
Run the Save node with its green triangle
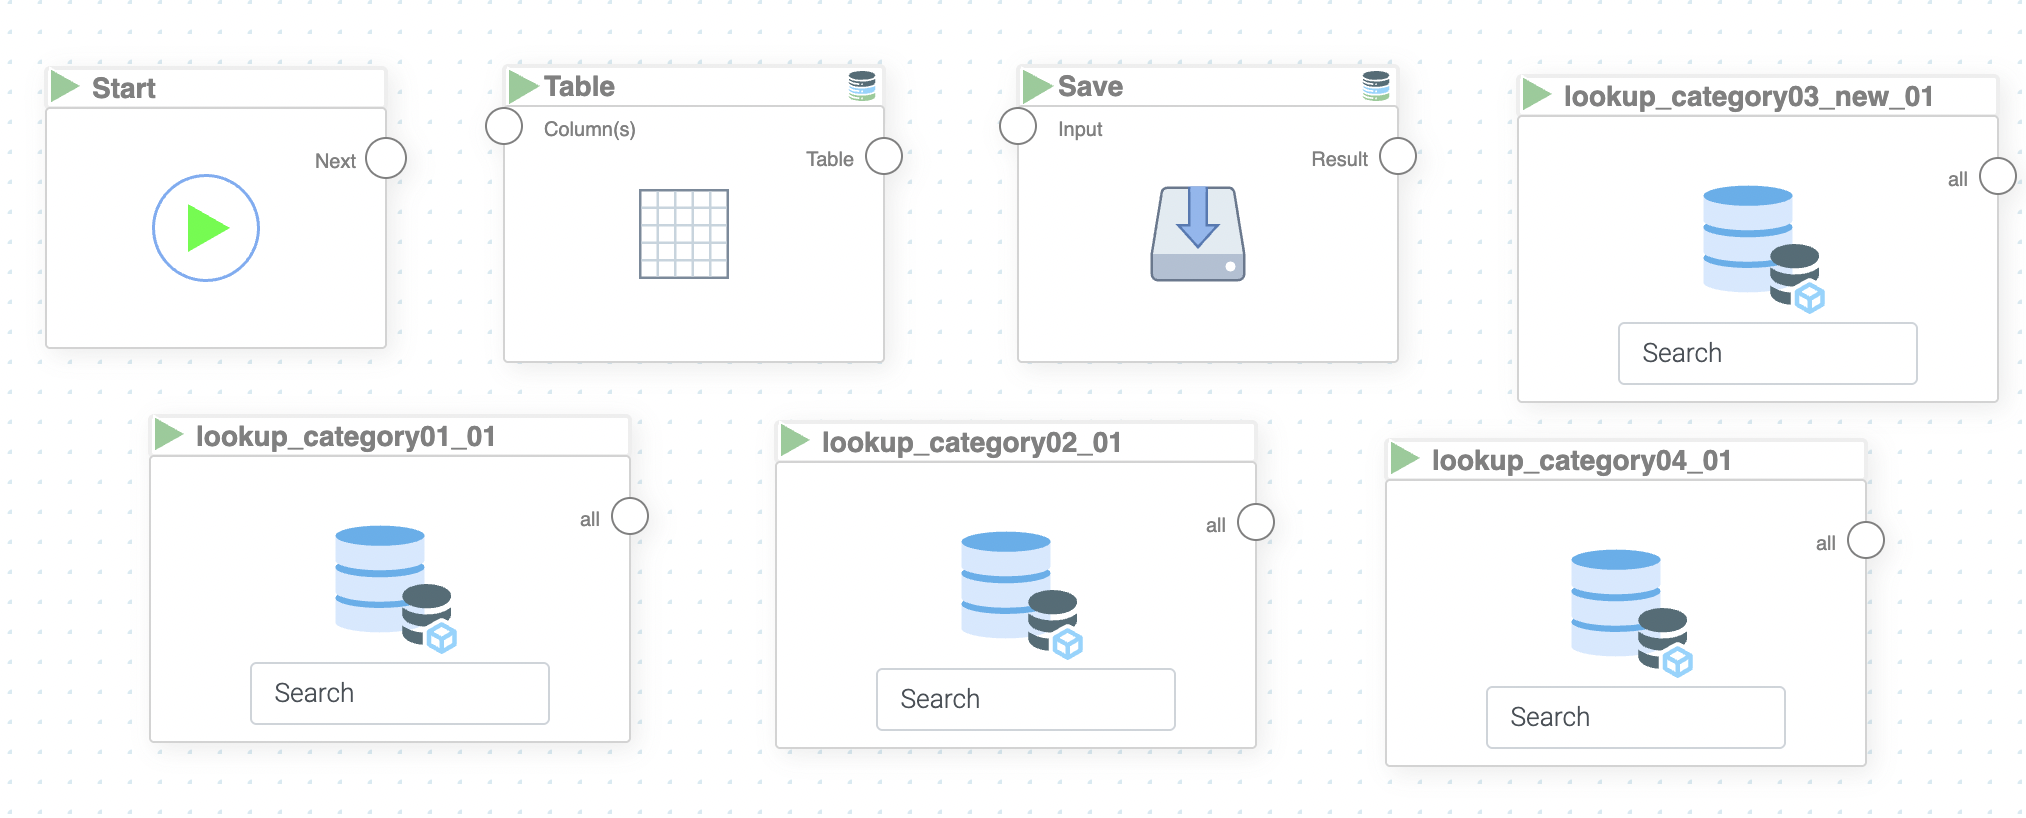coord(1036,86)
